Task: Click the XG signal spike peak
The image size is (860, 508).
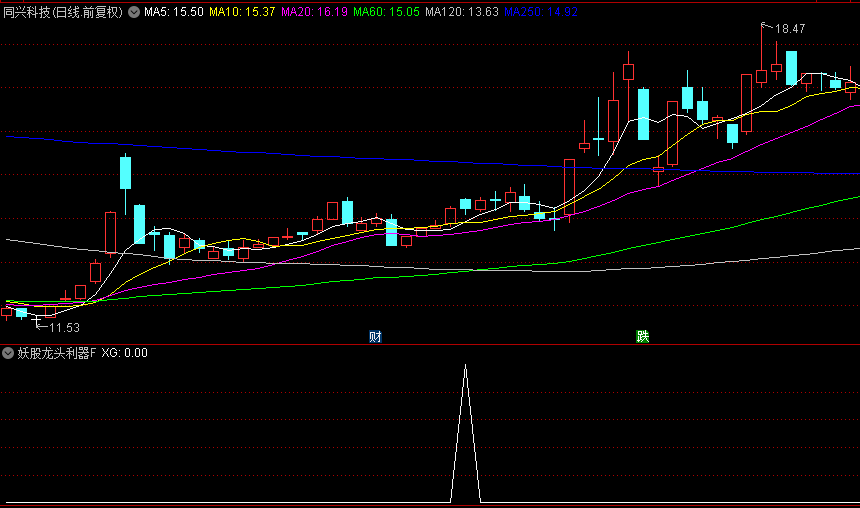Action: pyautogui.click(x=465, y=367)
